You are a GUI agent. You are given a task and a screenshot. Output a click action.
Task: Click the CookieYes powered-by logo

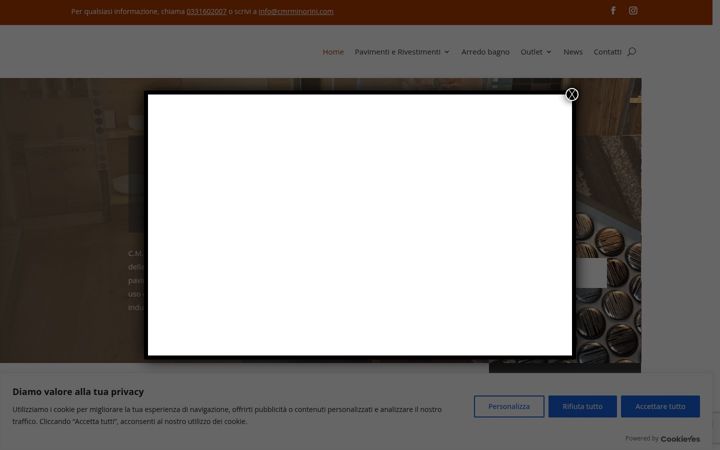[680, 439]
